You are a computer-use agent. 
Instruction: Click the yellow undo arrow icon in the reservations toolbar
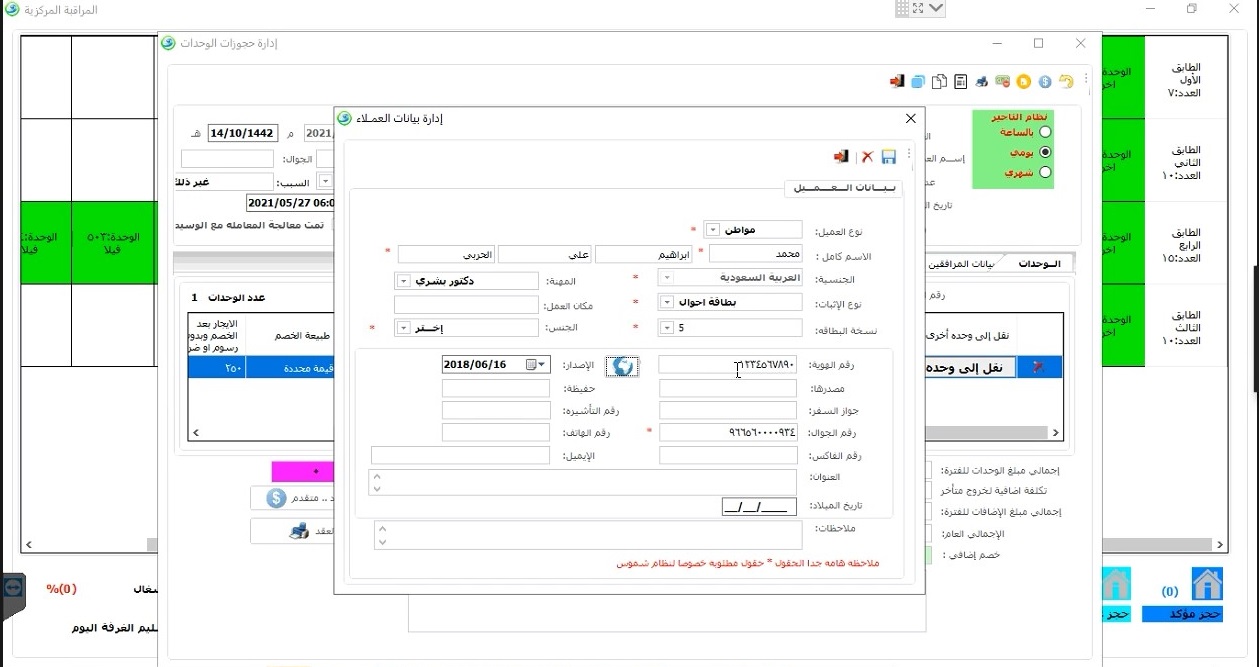coord(1066,81)
